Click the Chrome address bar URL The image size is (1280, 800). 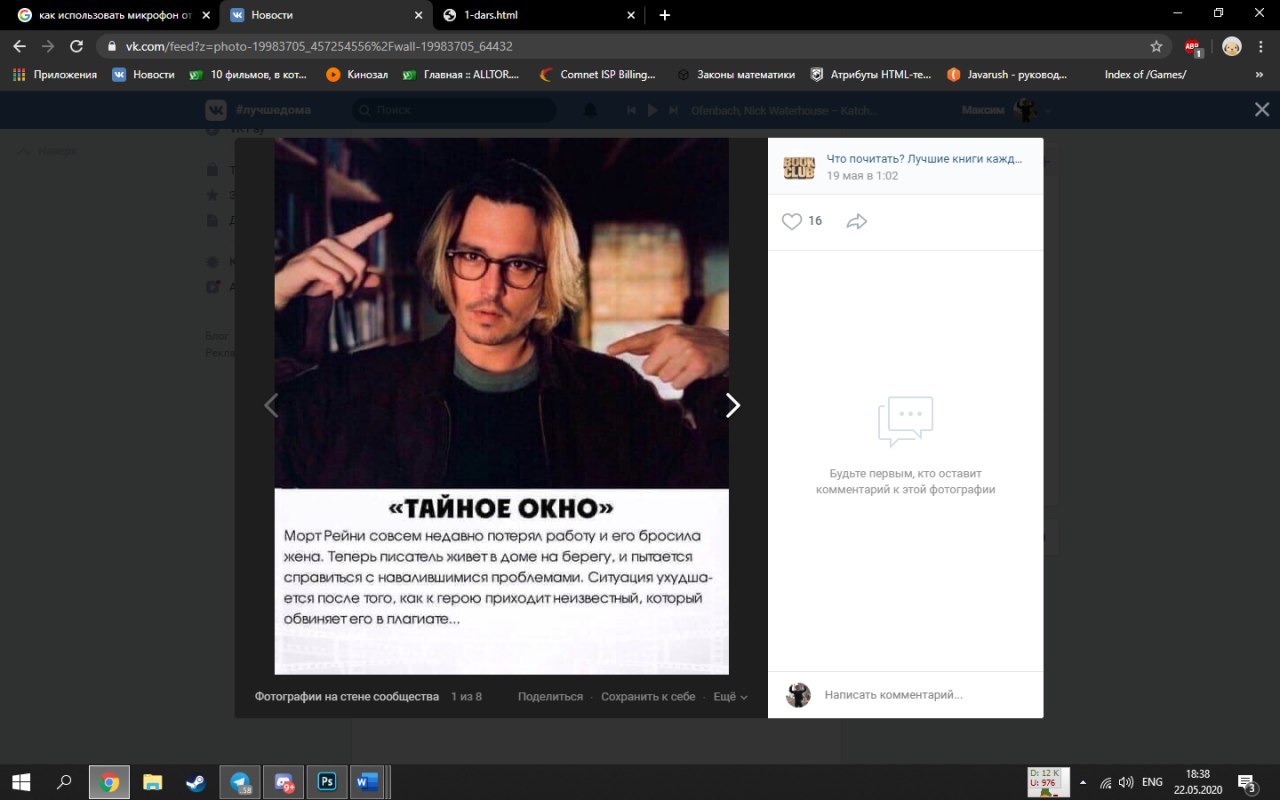(320, 46)
